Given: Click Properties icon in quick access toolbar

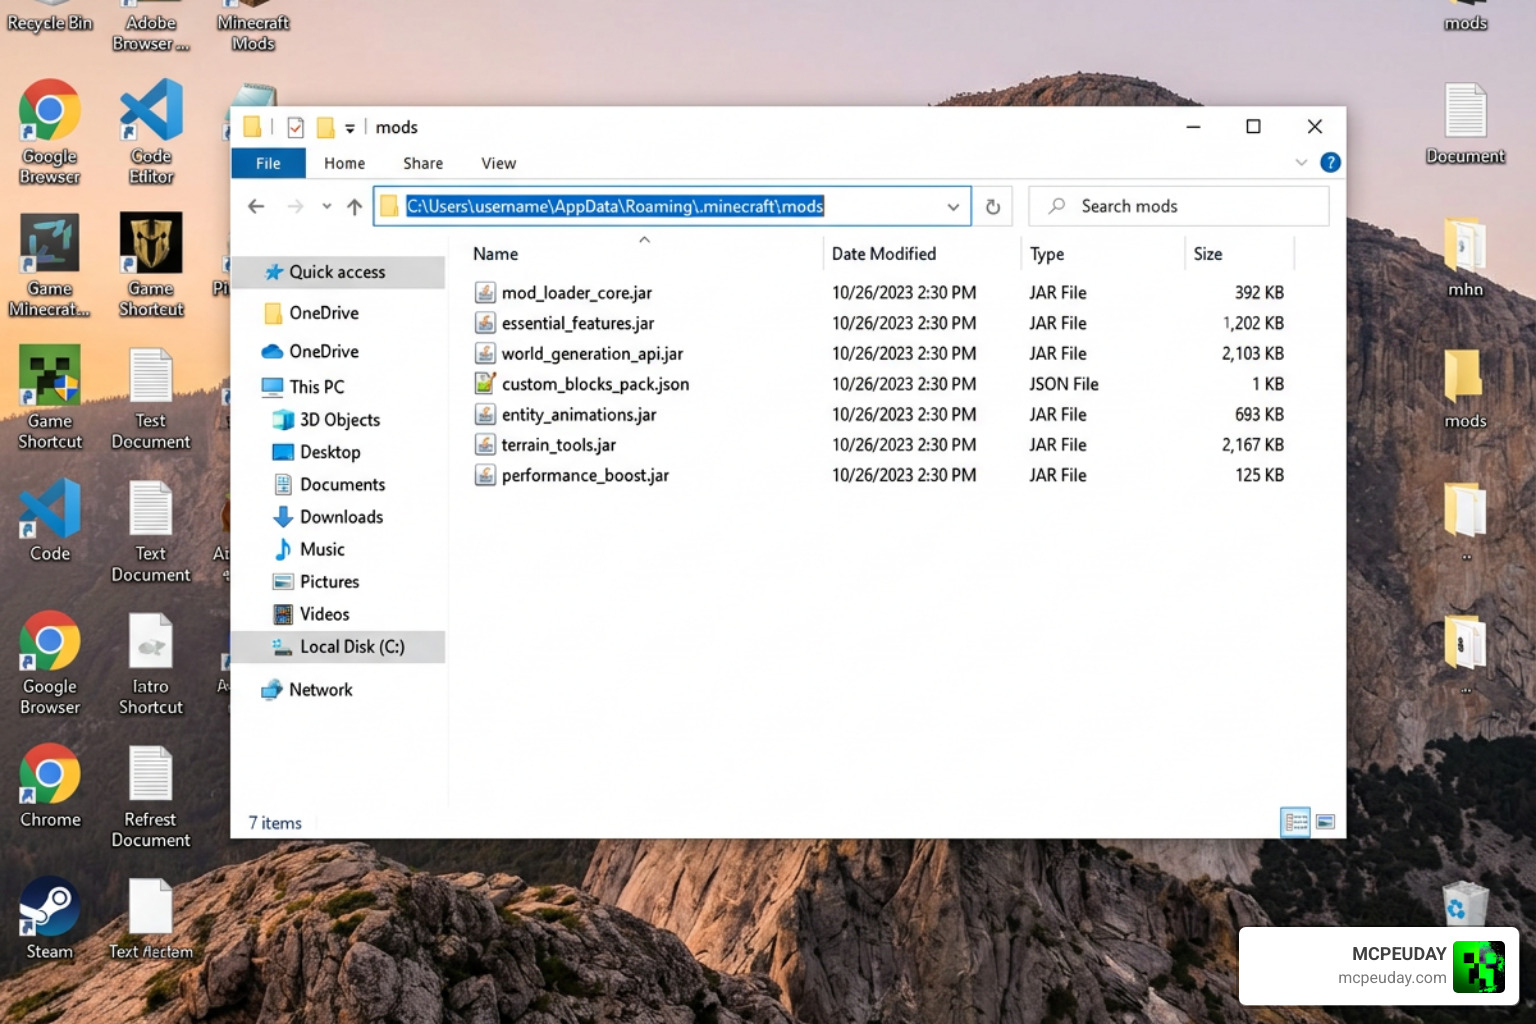Looking at the screenshot, I should 295,127.
